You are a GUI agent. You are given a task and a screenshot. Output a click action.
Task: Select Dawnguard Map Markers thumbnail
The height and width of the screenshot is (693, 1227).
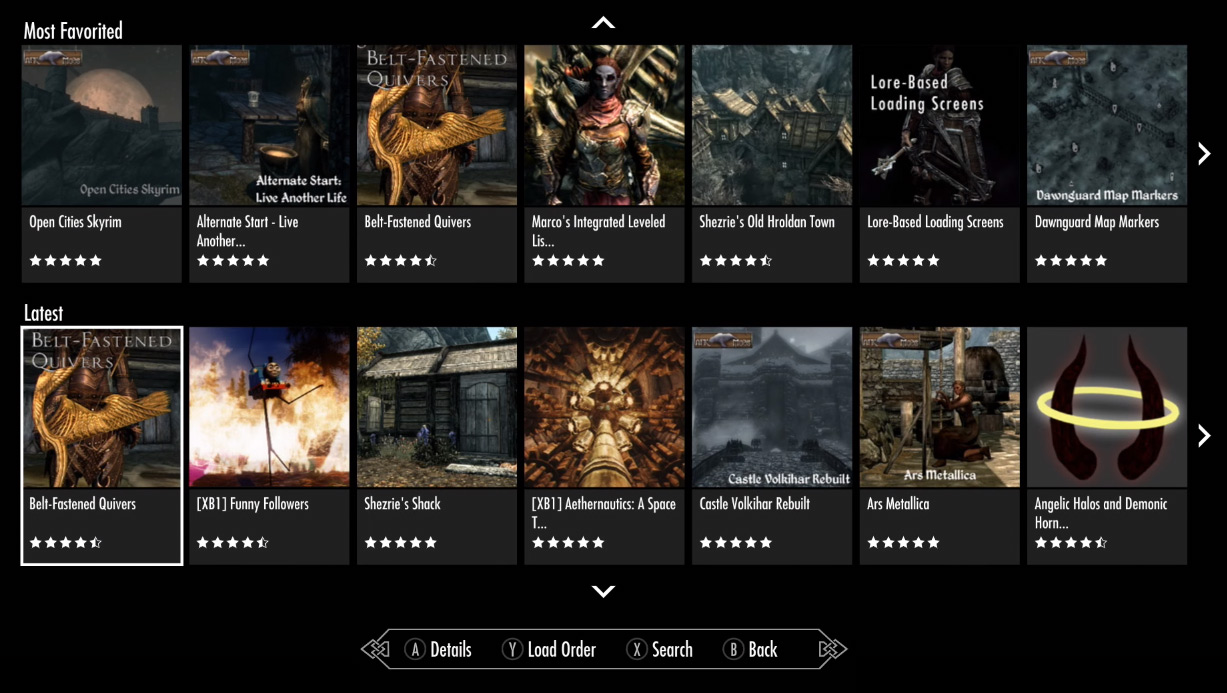(1107, 125)
